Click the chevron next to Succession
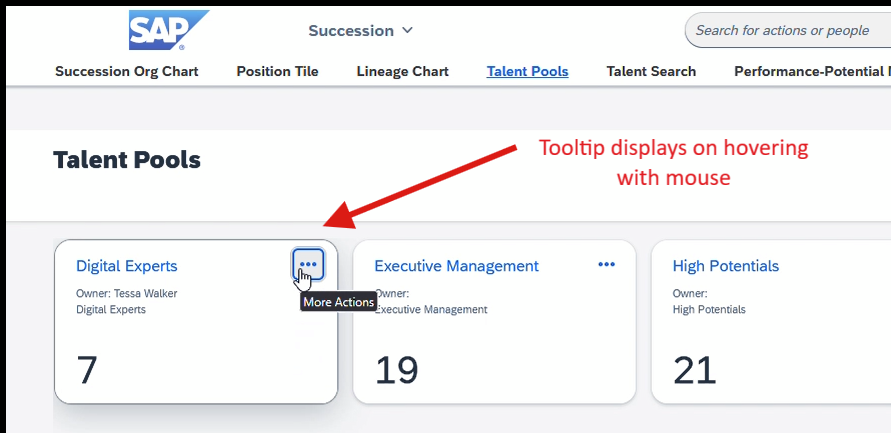The width and height of the screenshot is (891, 433). (407, 30)
